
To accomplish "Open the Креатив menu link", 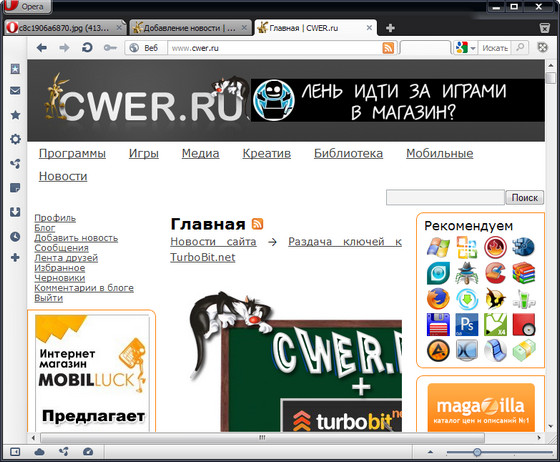I will pos(266,153).
